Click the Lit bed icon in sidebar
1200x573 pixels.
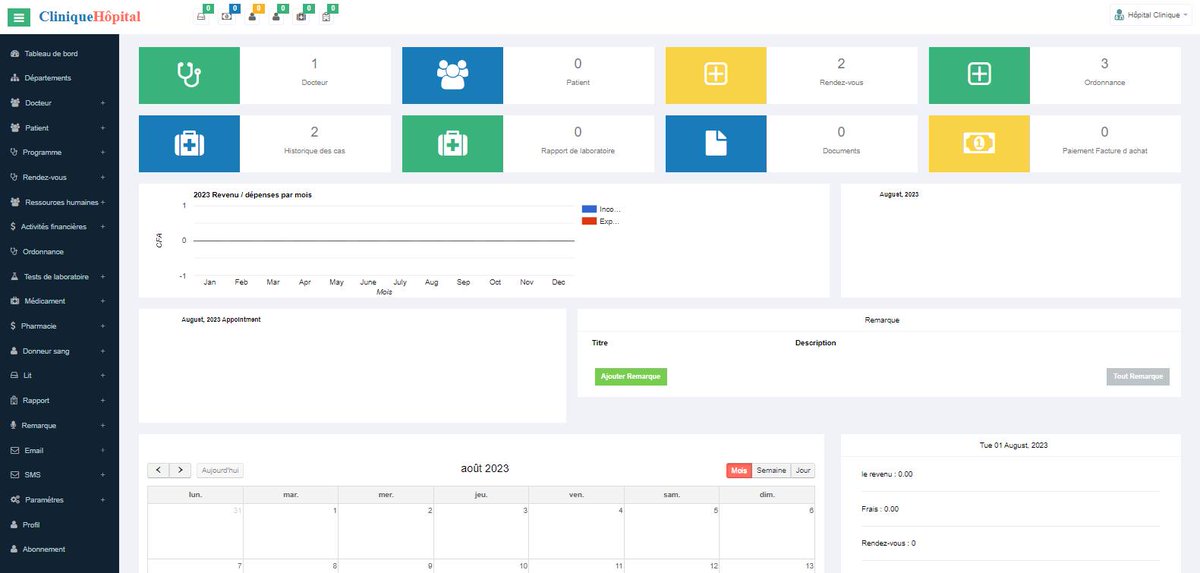point(14,375)
